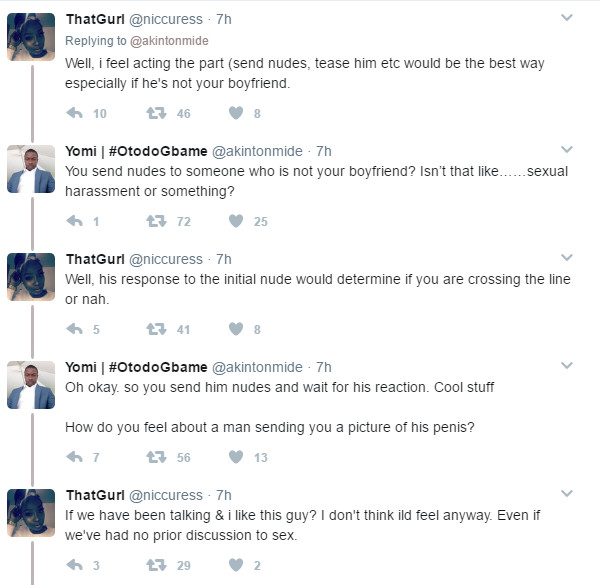Toggle retweet on tweet with 29 retweets
The image size is (600, 585).
click(156, 564)
